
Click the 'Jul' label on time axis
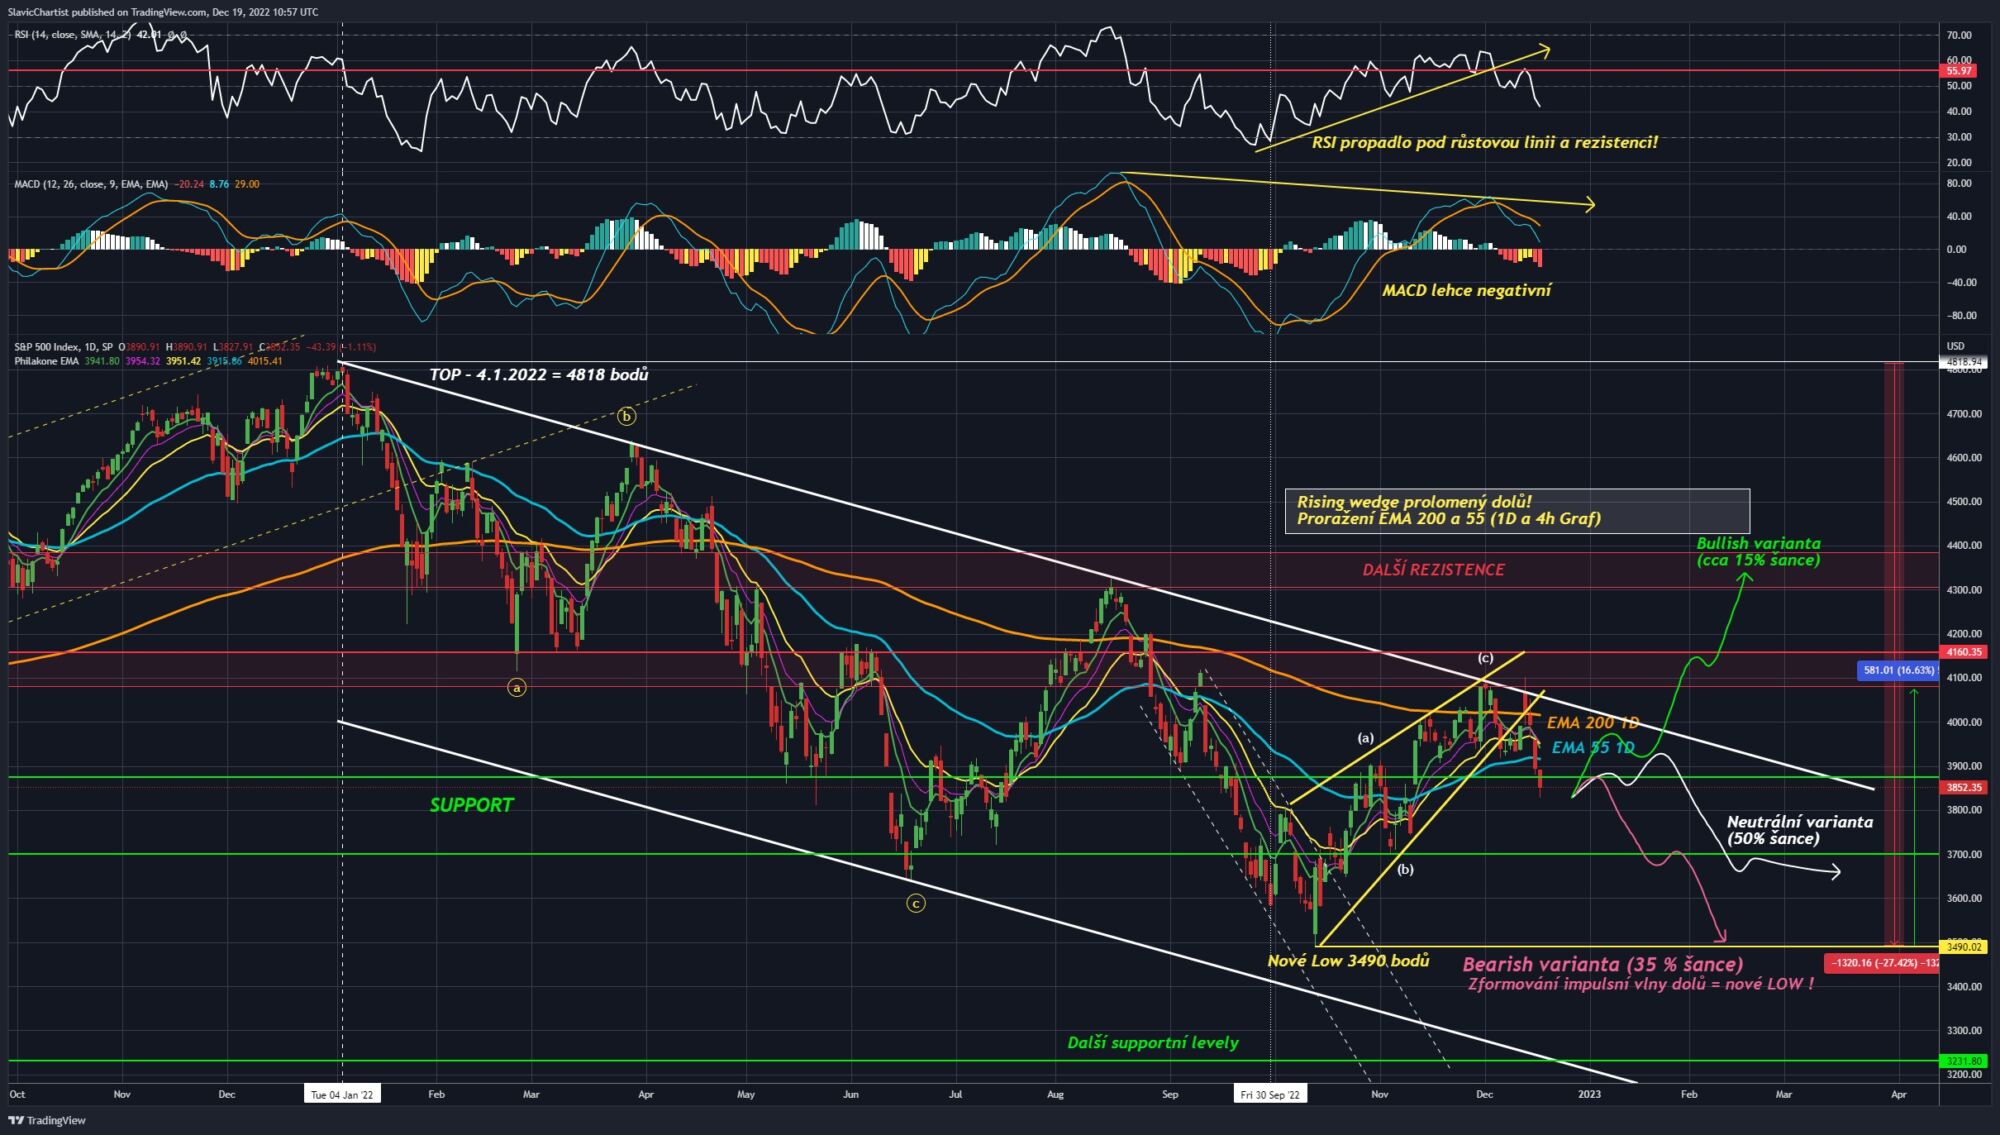[955, 1094]
